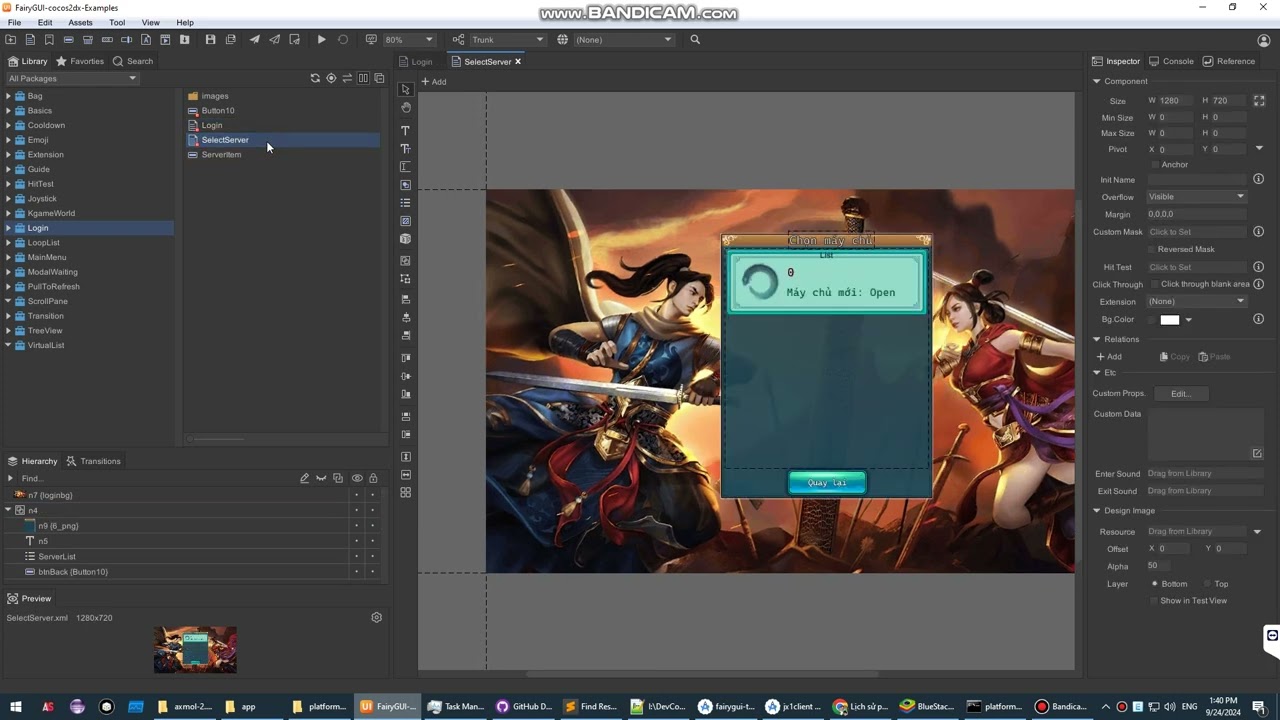Screen dimensions: 1280x720
Task: Click the reload icon beside play
Action: pyautogui.click(x=343, y=40)
